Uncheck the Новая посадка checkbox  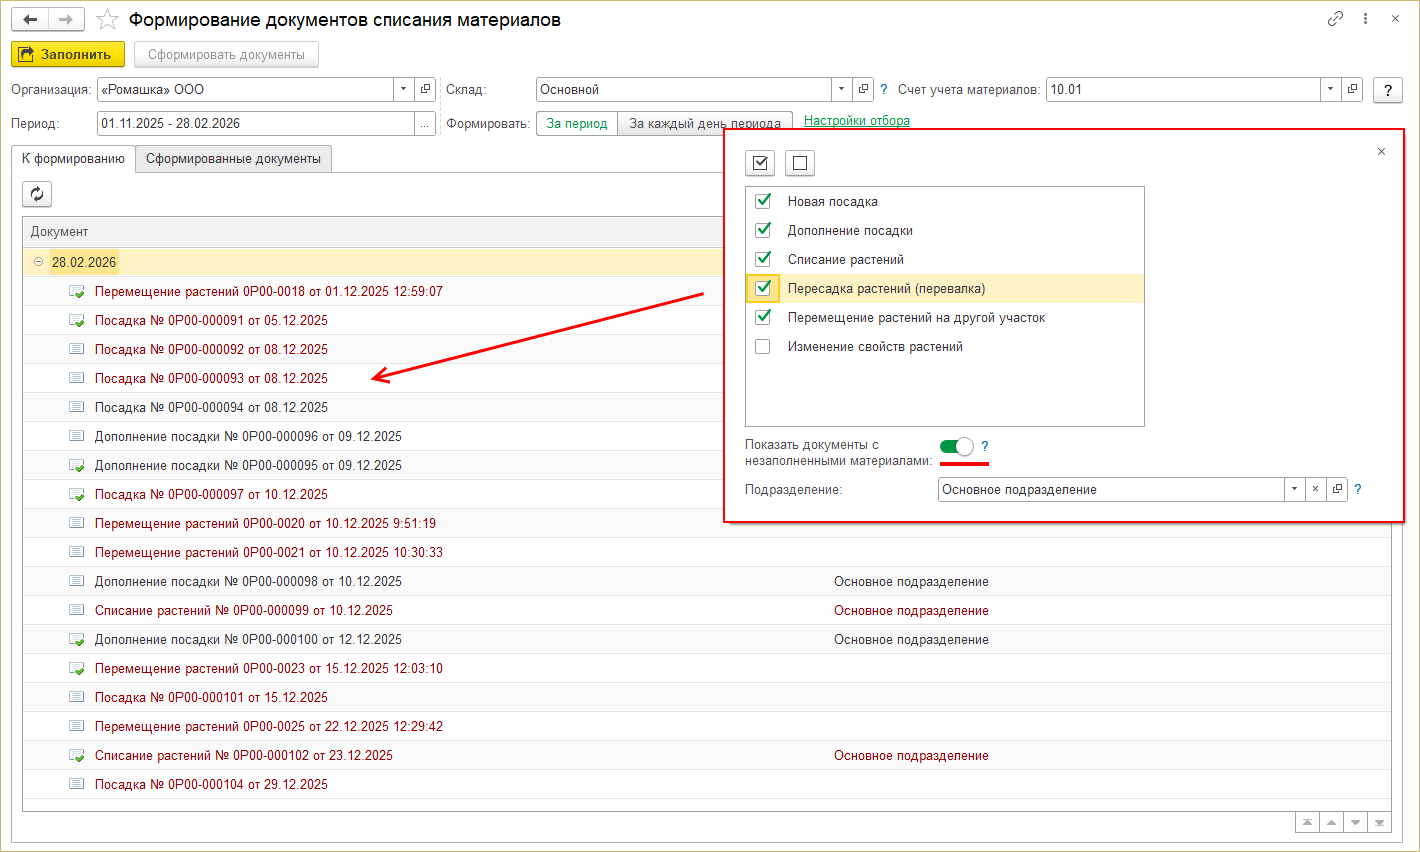(763, 201)
